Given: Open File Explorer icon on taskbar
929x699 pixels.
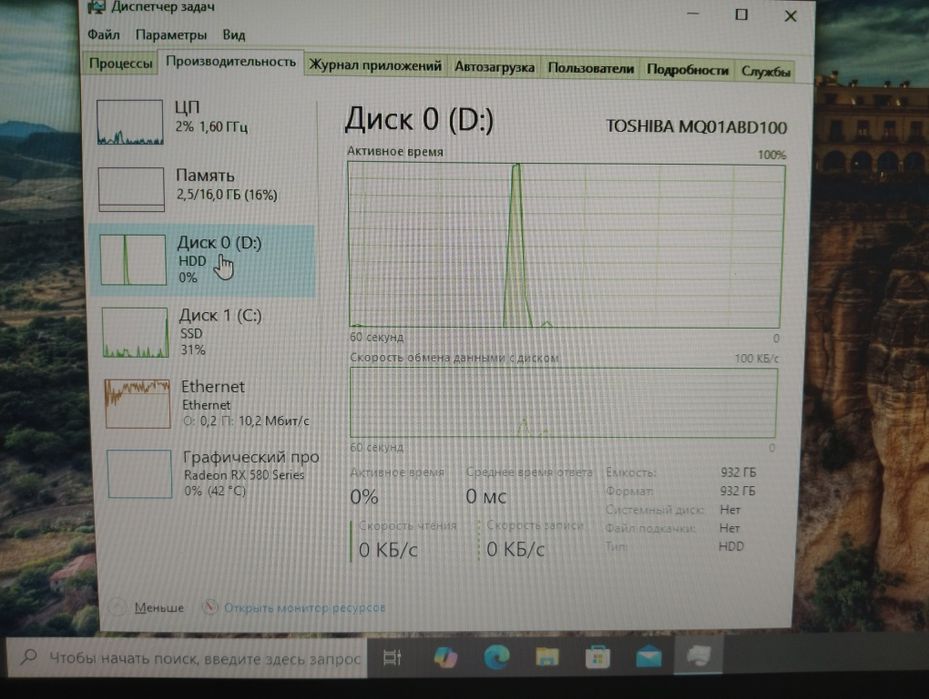Looking at the screenshot, I should click(x=547, y=657).
